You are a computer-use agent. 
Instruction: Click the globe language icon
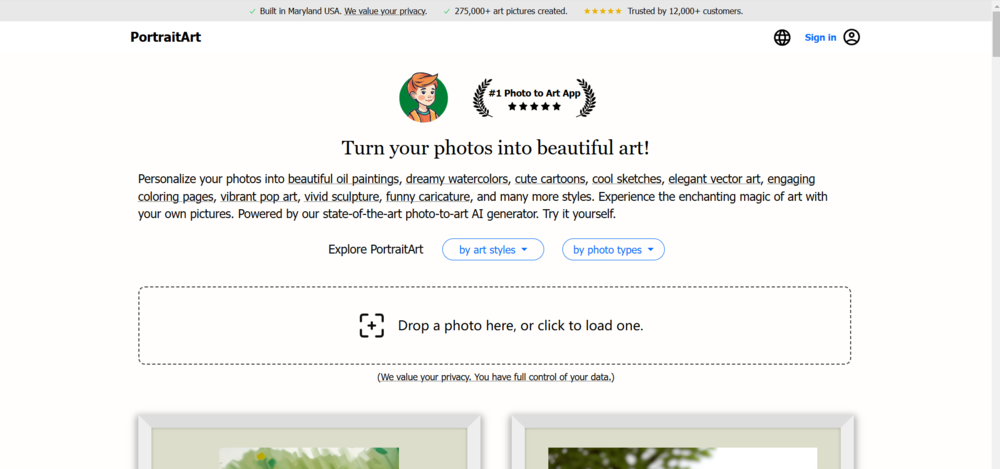782,38
